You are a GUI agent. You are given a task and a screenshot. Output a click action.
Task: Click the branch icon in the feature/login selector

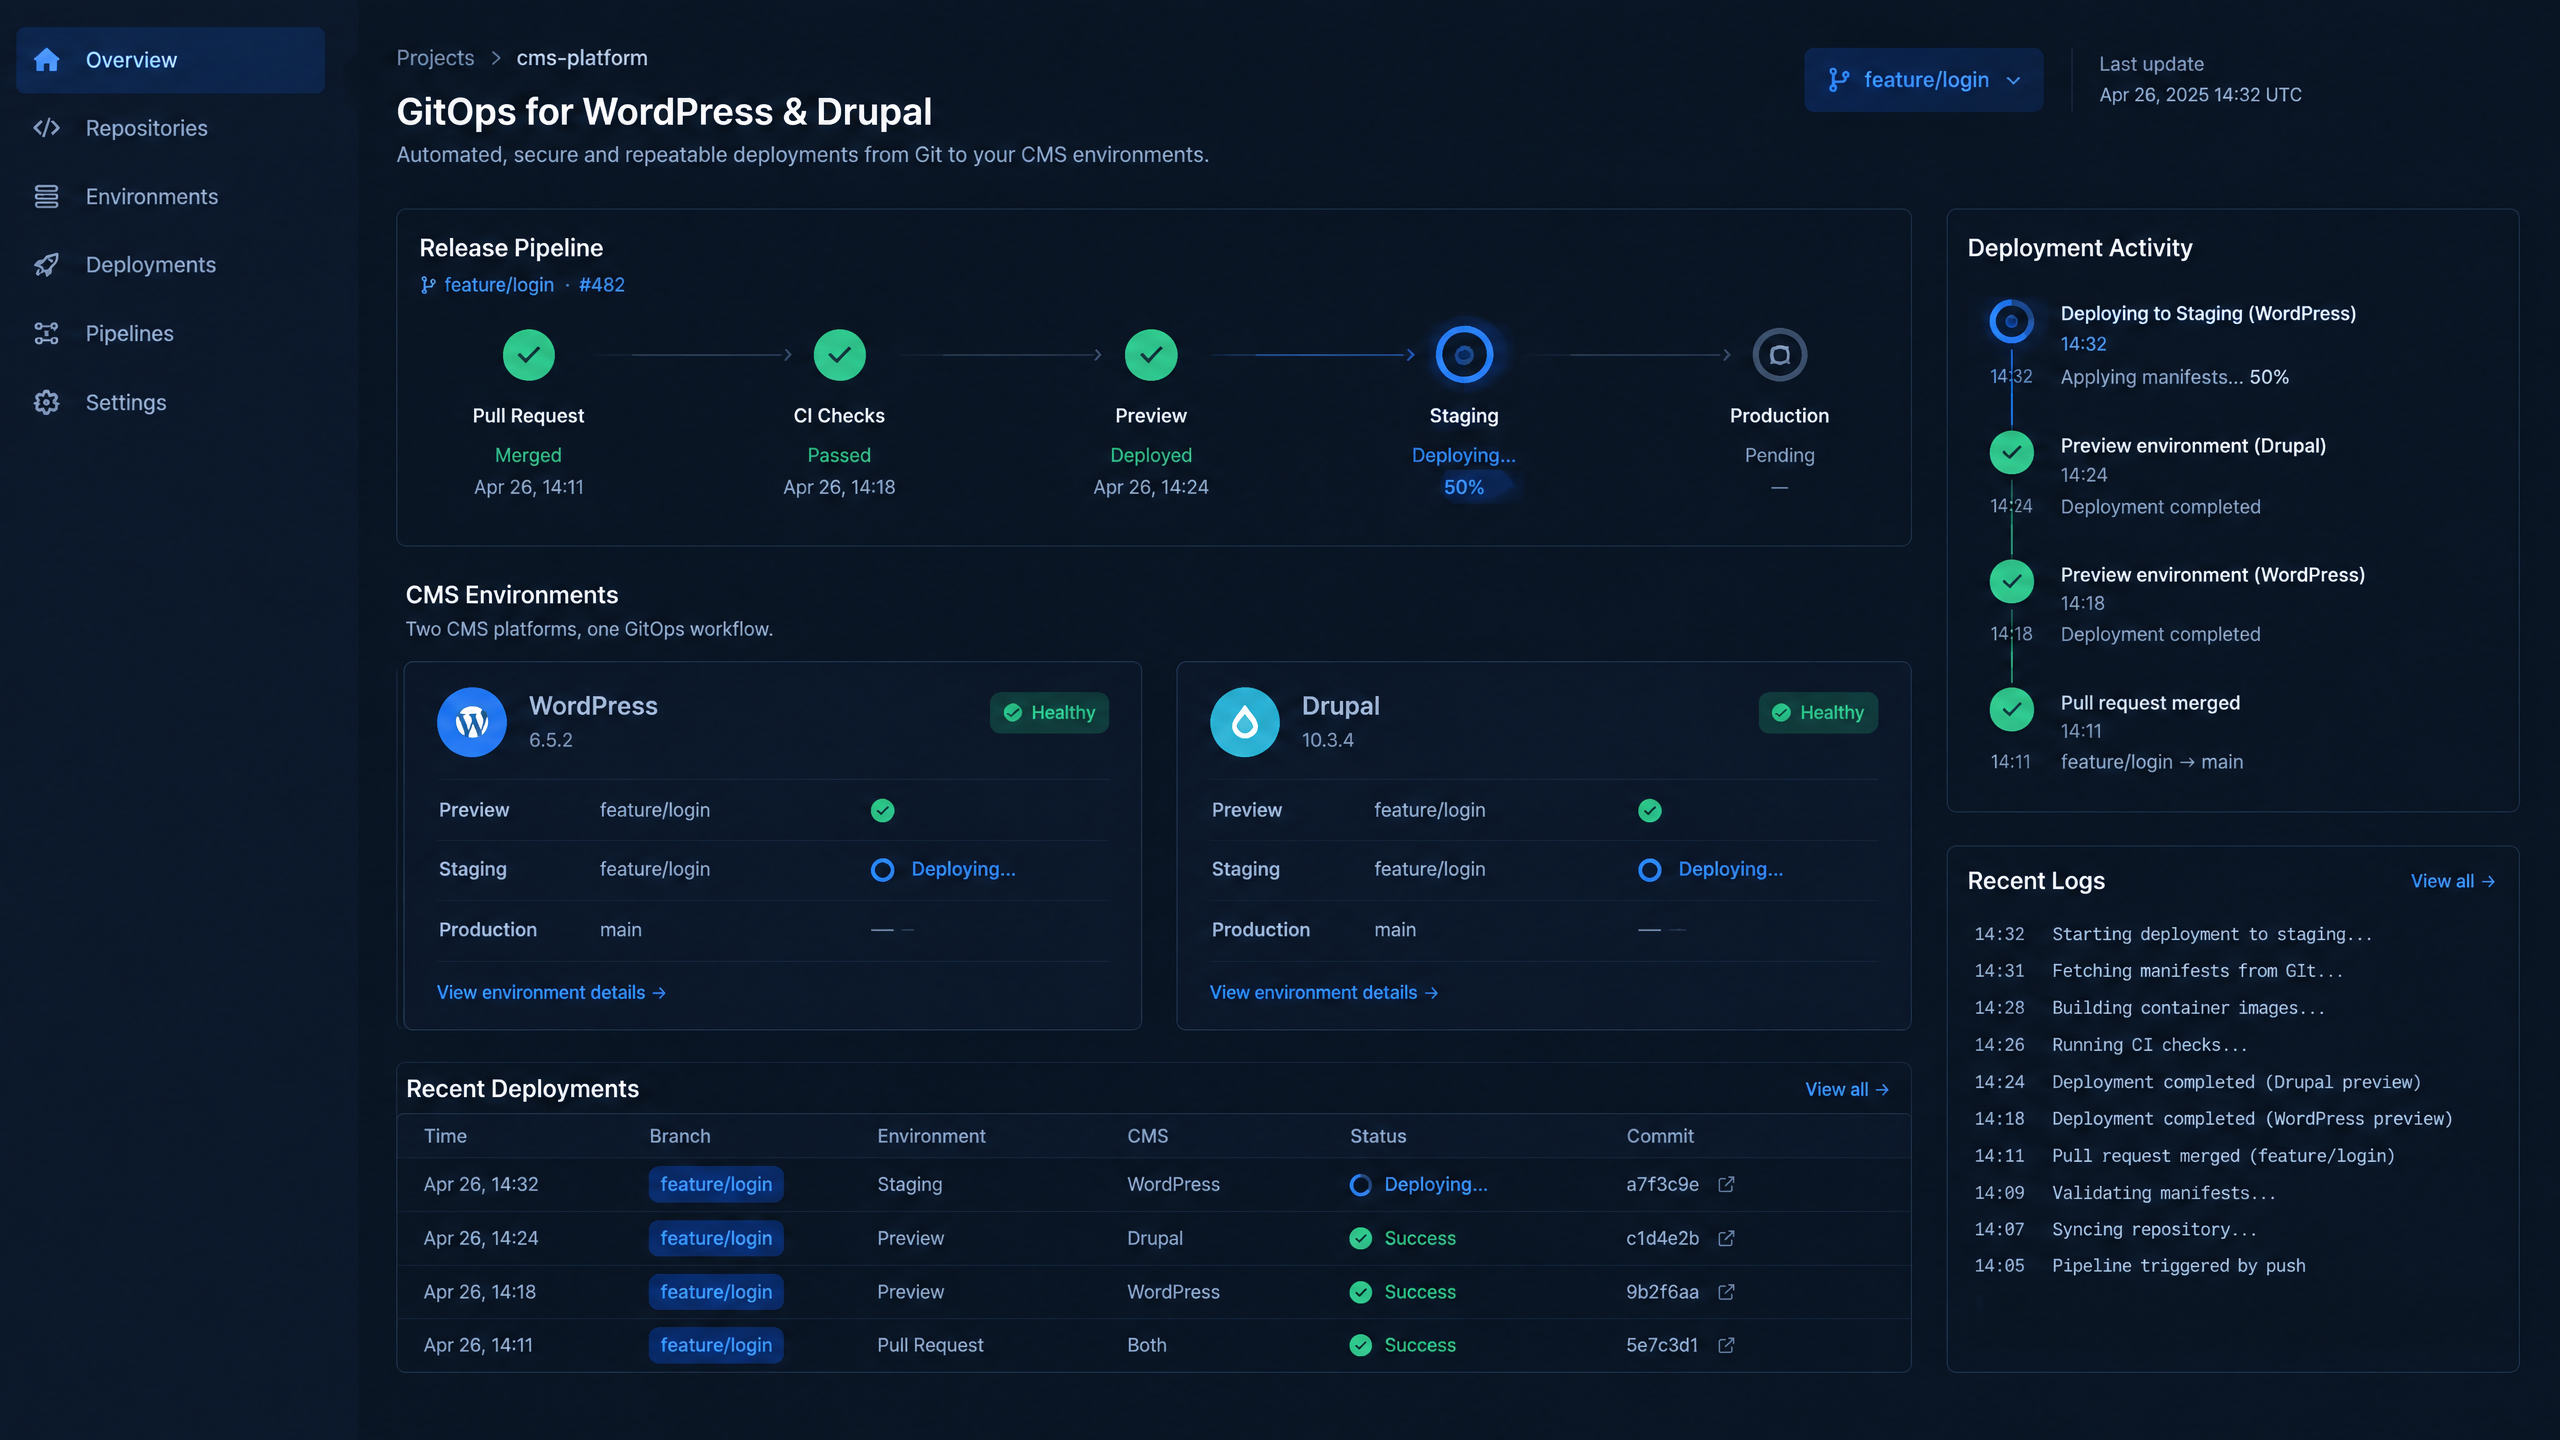(1838, 80)
